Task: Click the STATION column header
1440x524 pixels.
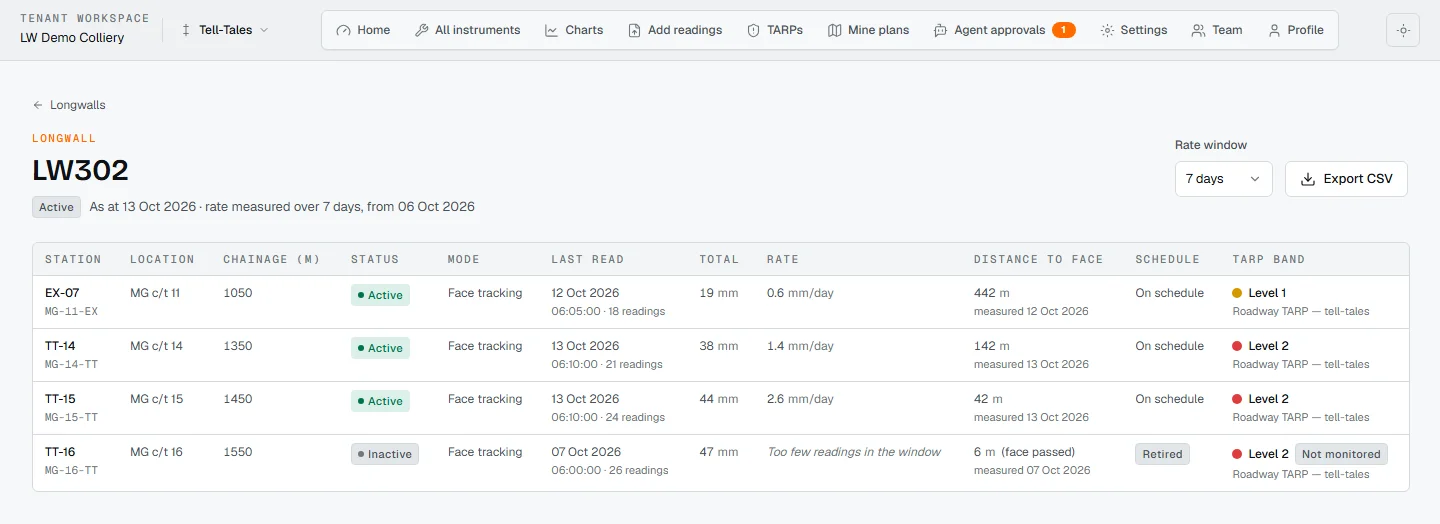Action: point(73,259)
